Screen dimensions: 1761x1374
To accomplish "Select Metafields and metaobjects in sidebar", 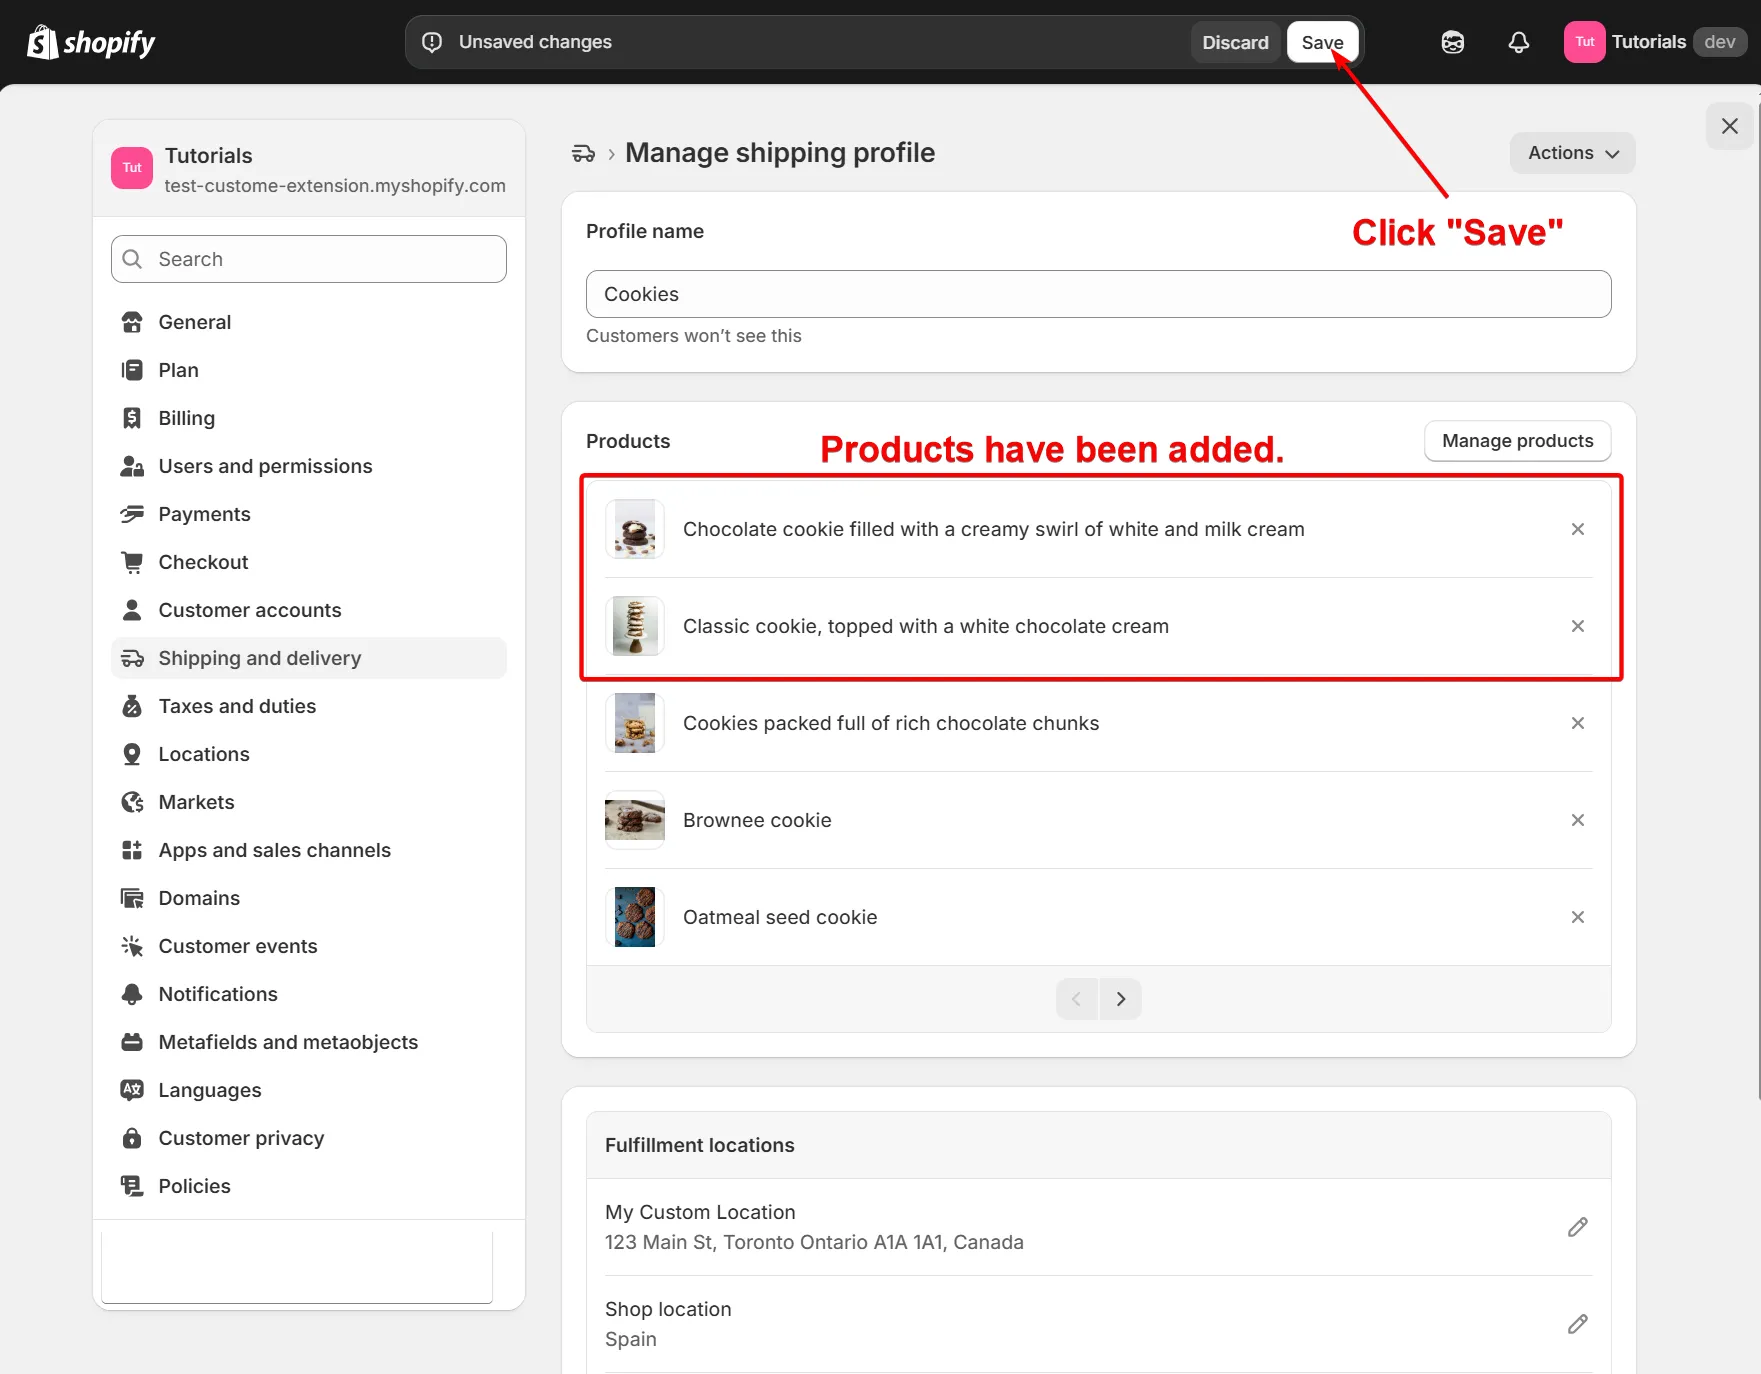I will [x=288, y=1042].
